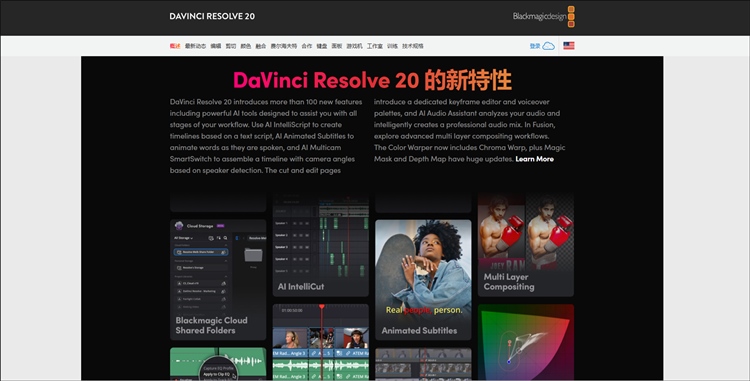Open the Animated Subtitles card

423,280
